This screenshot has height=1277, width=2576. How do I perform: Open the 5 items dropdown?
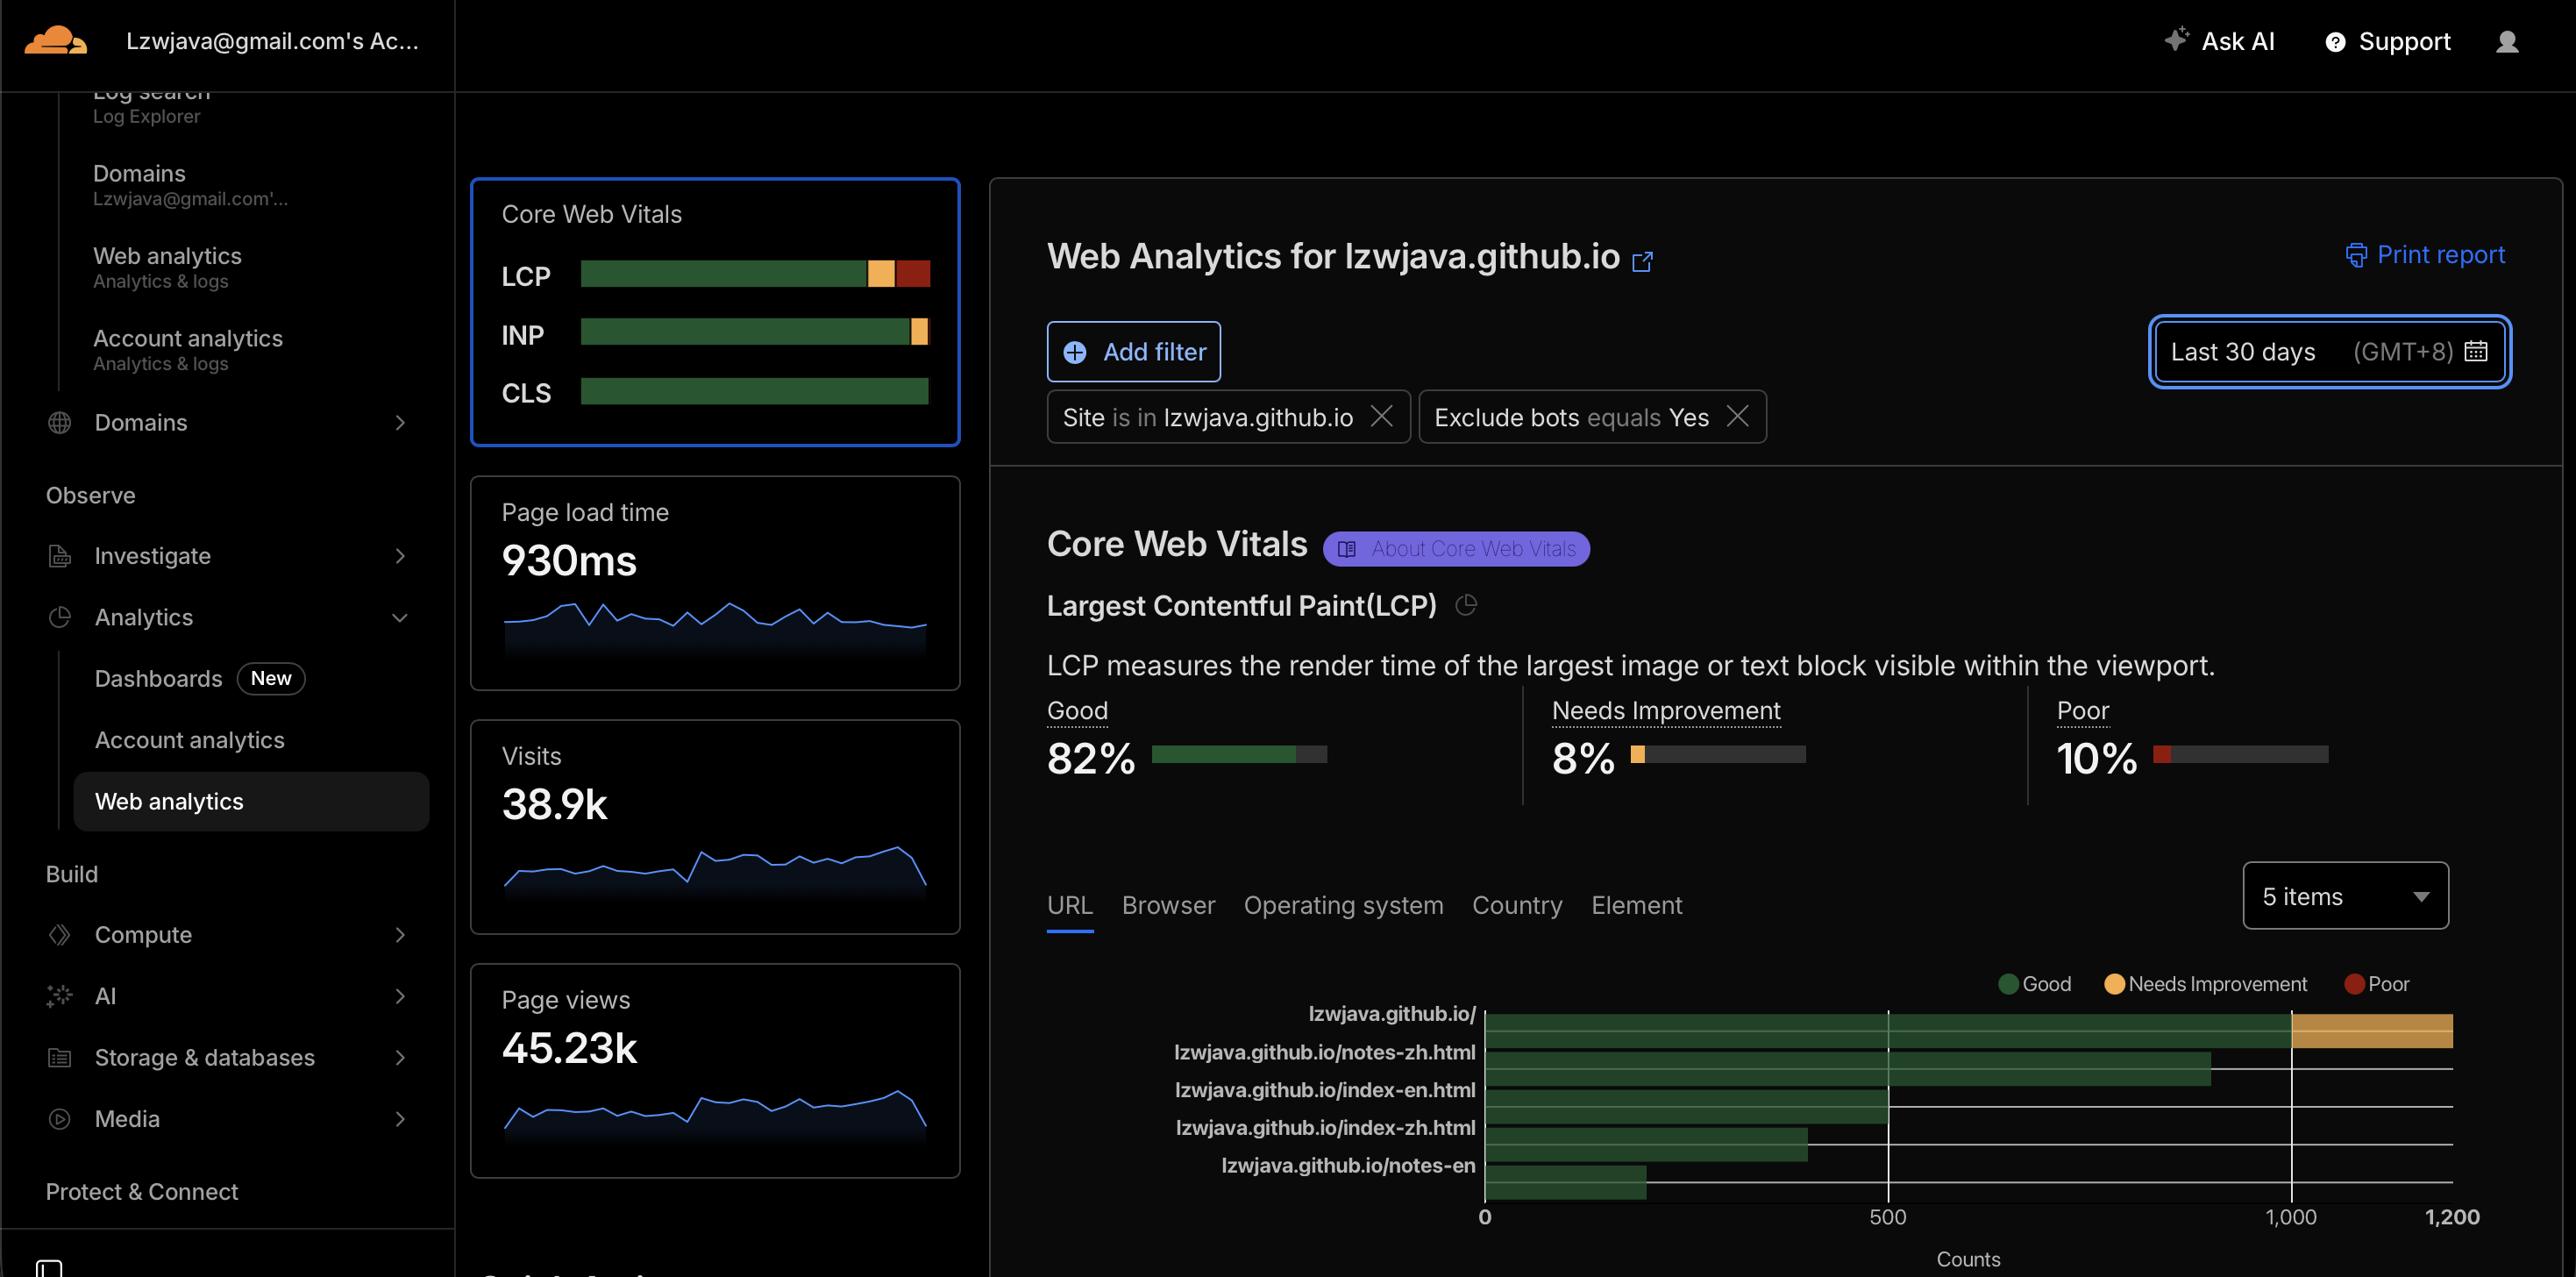[x=2345, y=896]
